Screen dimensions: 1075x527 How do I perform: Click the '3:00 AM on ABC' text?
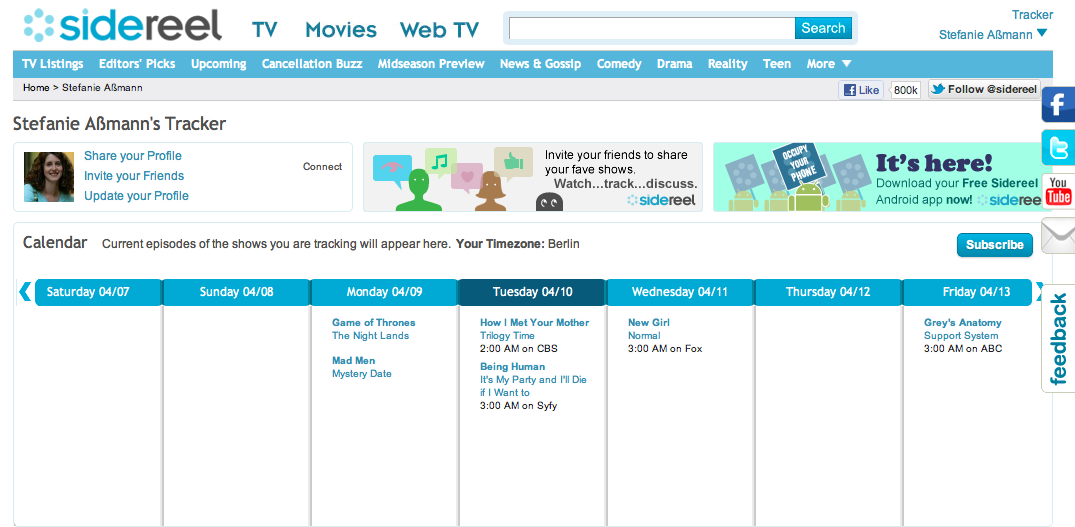coord(963,348)
